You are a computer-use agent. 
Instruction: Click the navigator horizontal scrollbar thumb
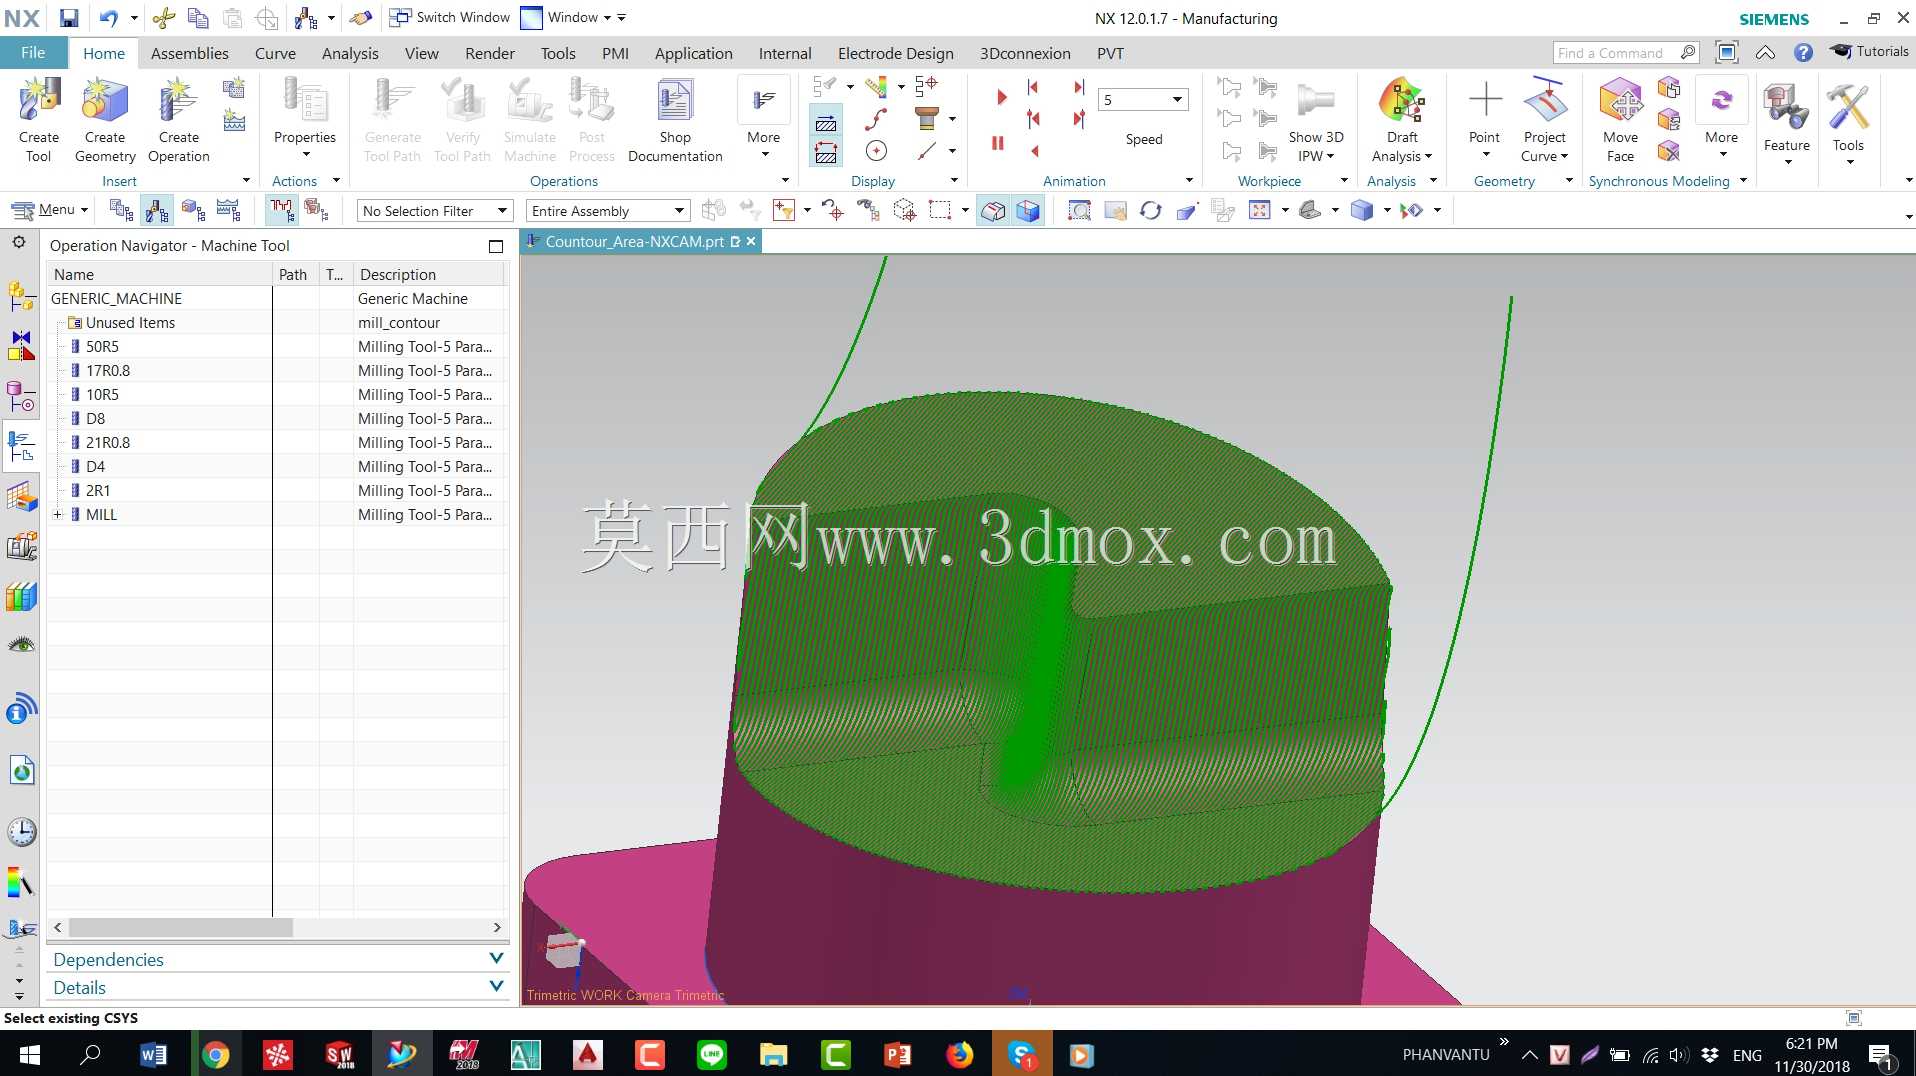point(181,928)
